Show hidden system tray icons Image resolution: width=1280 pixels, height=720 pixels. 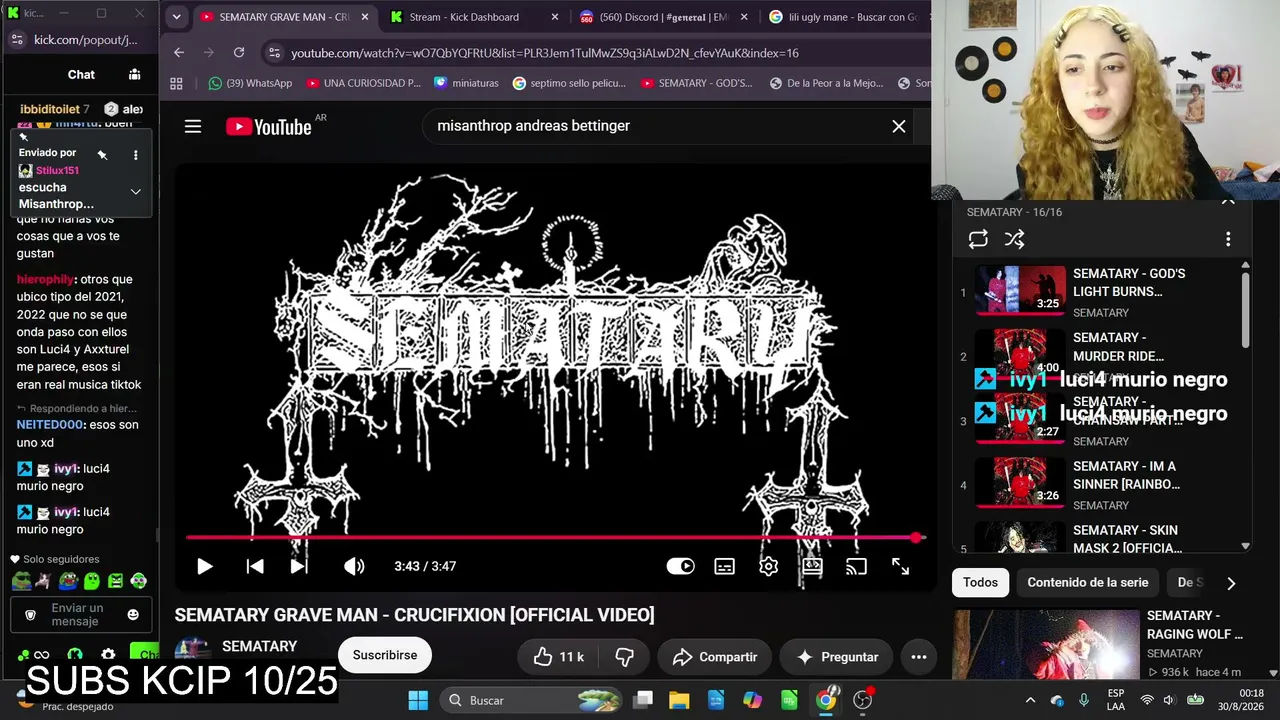[1030, 700]
